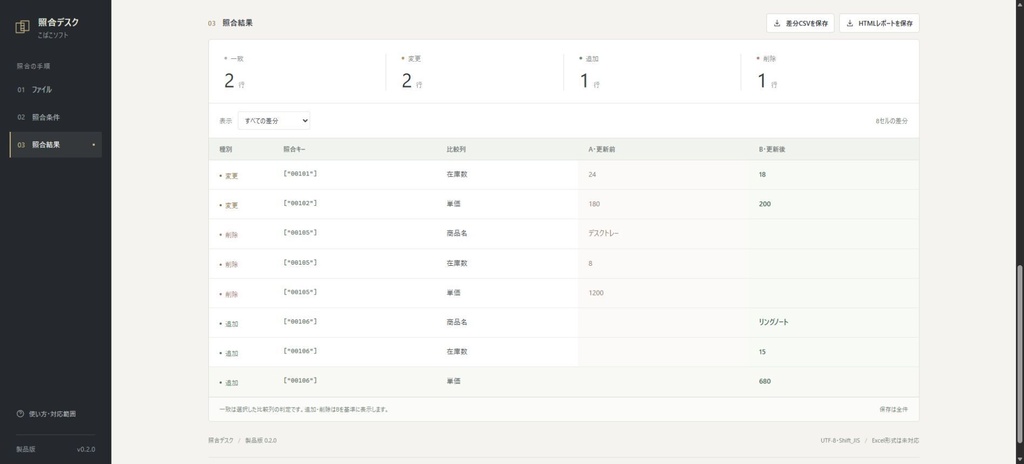Click 単価 in the 00106 added row

(453, 381)
